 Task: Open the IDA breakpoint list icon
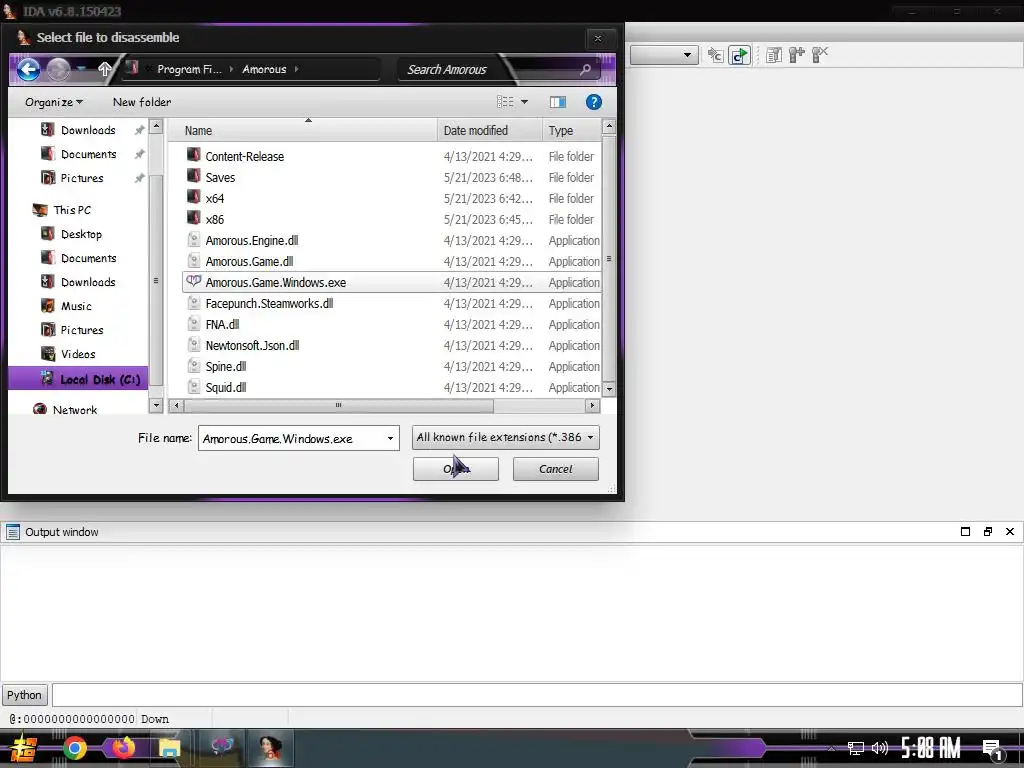(774, 56)
